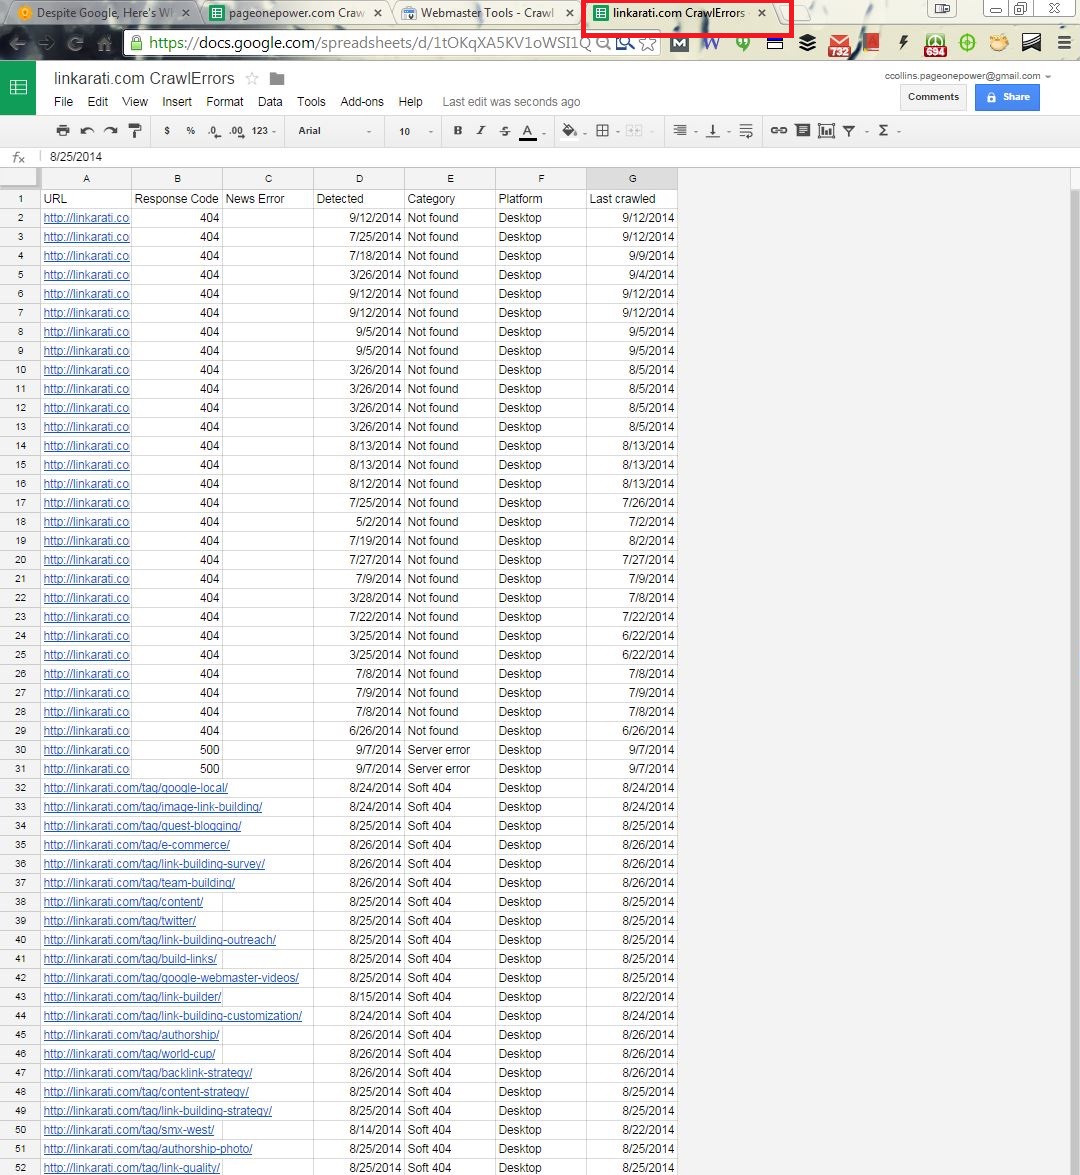This screenshot has height=1175, width=1080.
Task: Select row 30 header
Action: point(20,749)
